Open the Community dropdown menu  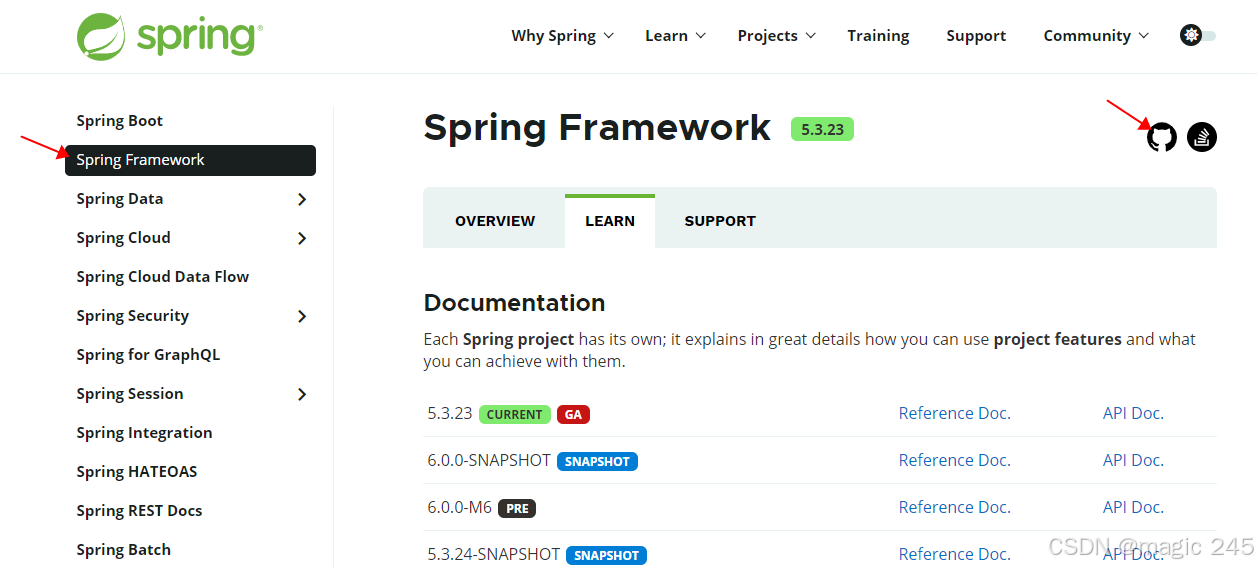click(x=1096, y=36)
